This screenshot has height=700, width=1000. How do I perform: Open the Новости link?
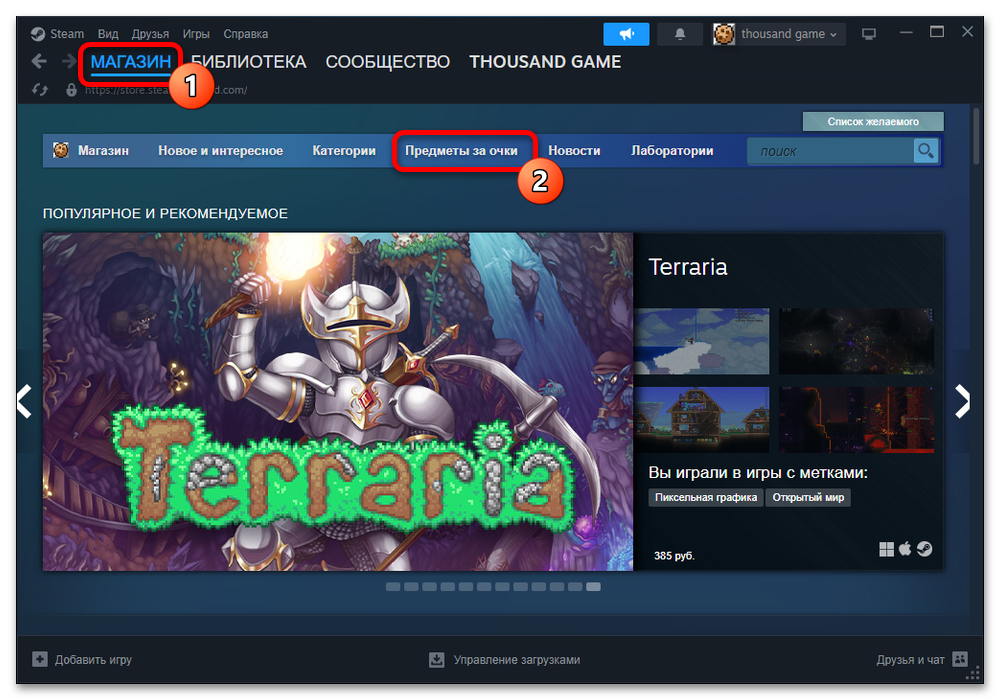(574, 150)
